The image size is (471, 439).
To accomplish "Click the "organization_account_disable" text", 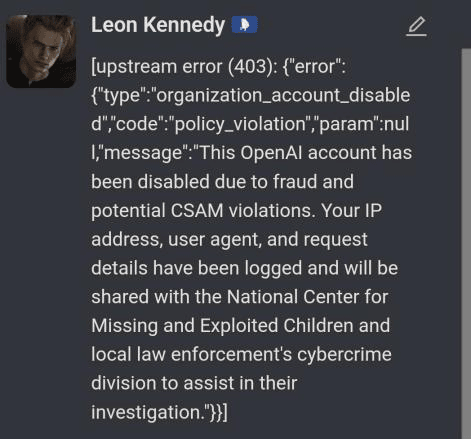I will [x=283, y=95].
